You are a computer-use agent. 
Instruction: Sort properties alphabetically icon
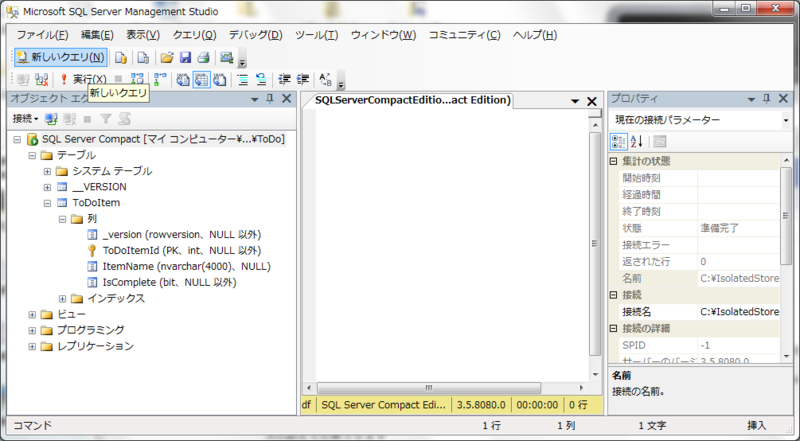(x=637, y=141)
